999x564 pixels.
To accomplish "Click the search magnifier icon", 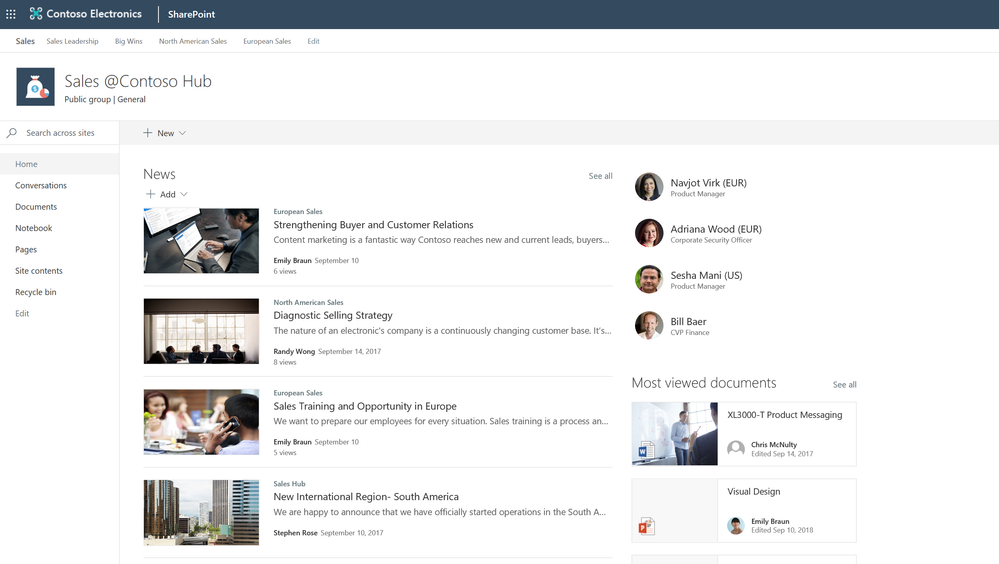I will coord(11,133).
